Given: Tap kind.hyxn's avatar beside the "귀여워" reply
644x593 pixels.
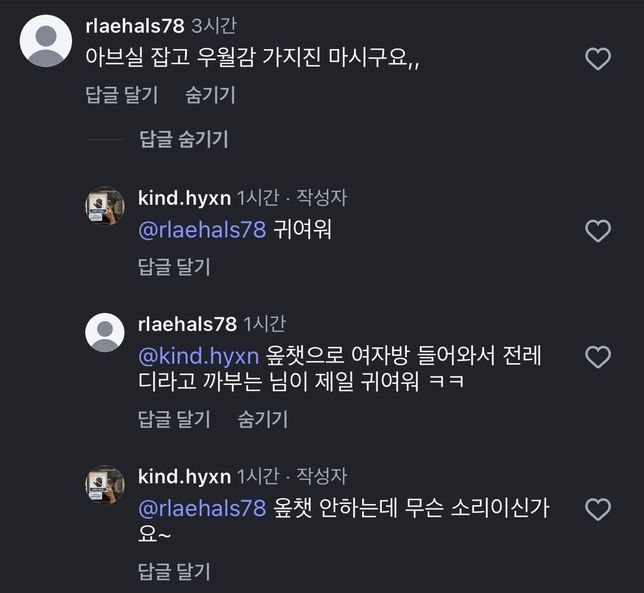Looking at the screenshot, I should click(x=105, y=206).
